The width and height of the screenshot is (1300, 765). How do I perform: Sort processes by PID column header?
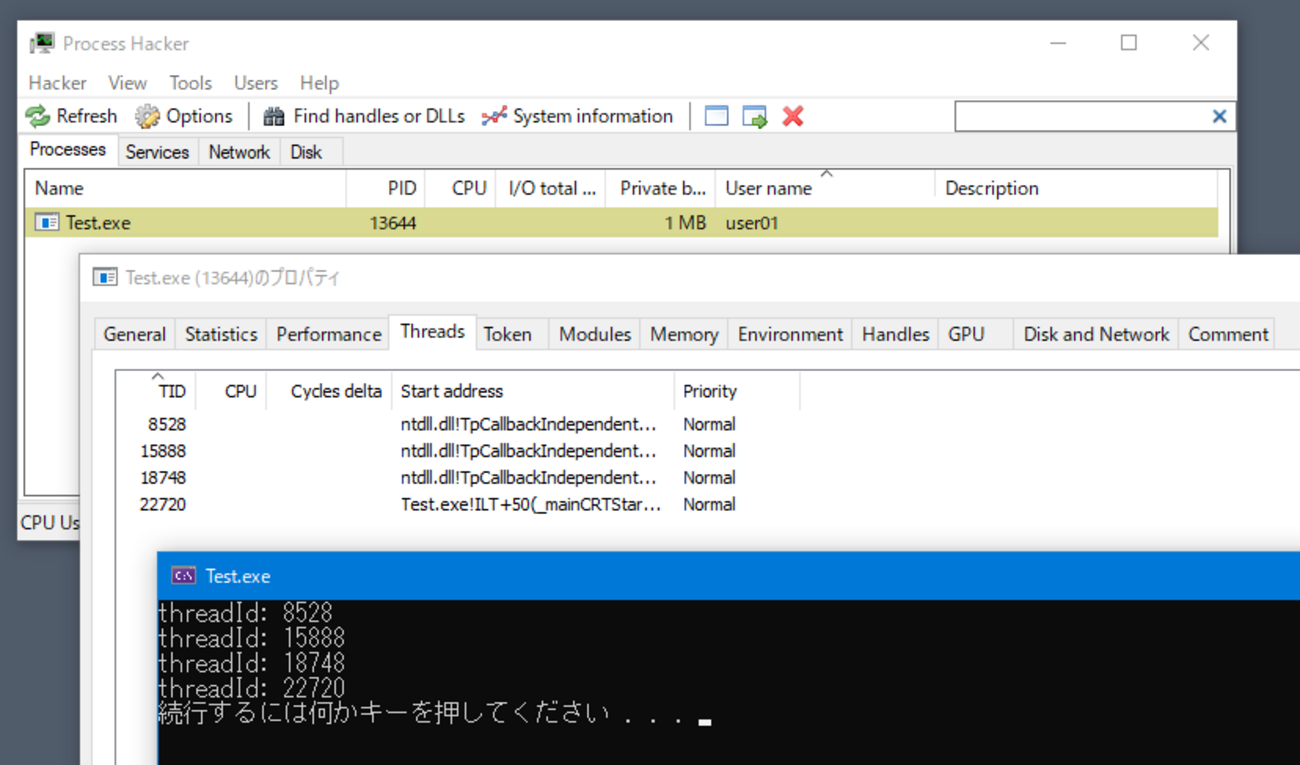386,188
